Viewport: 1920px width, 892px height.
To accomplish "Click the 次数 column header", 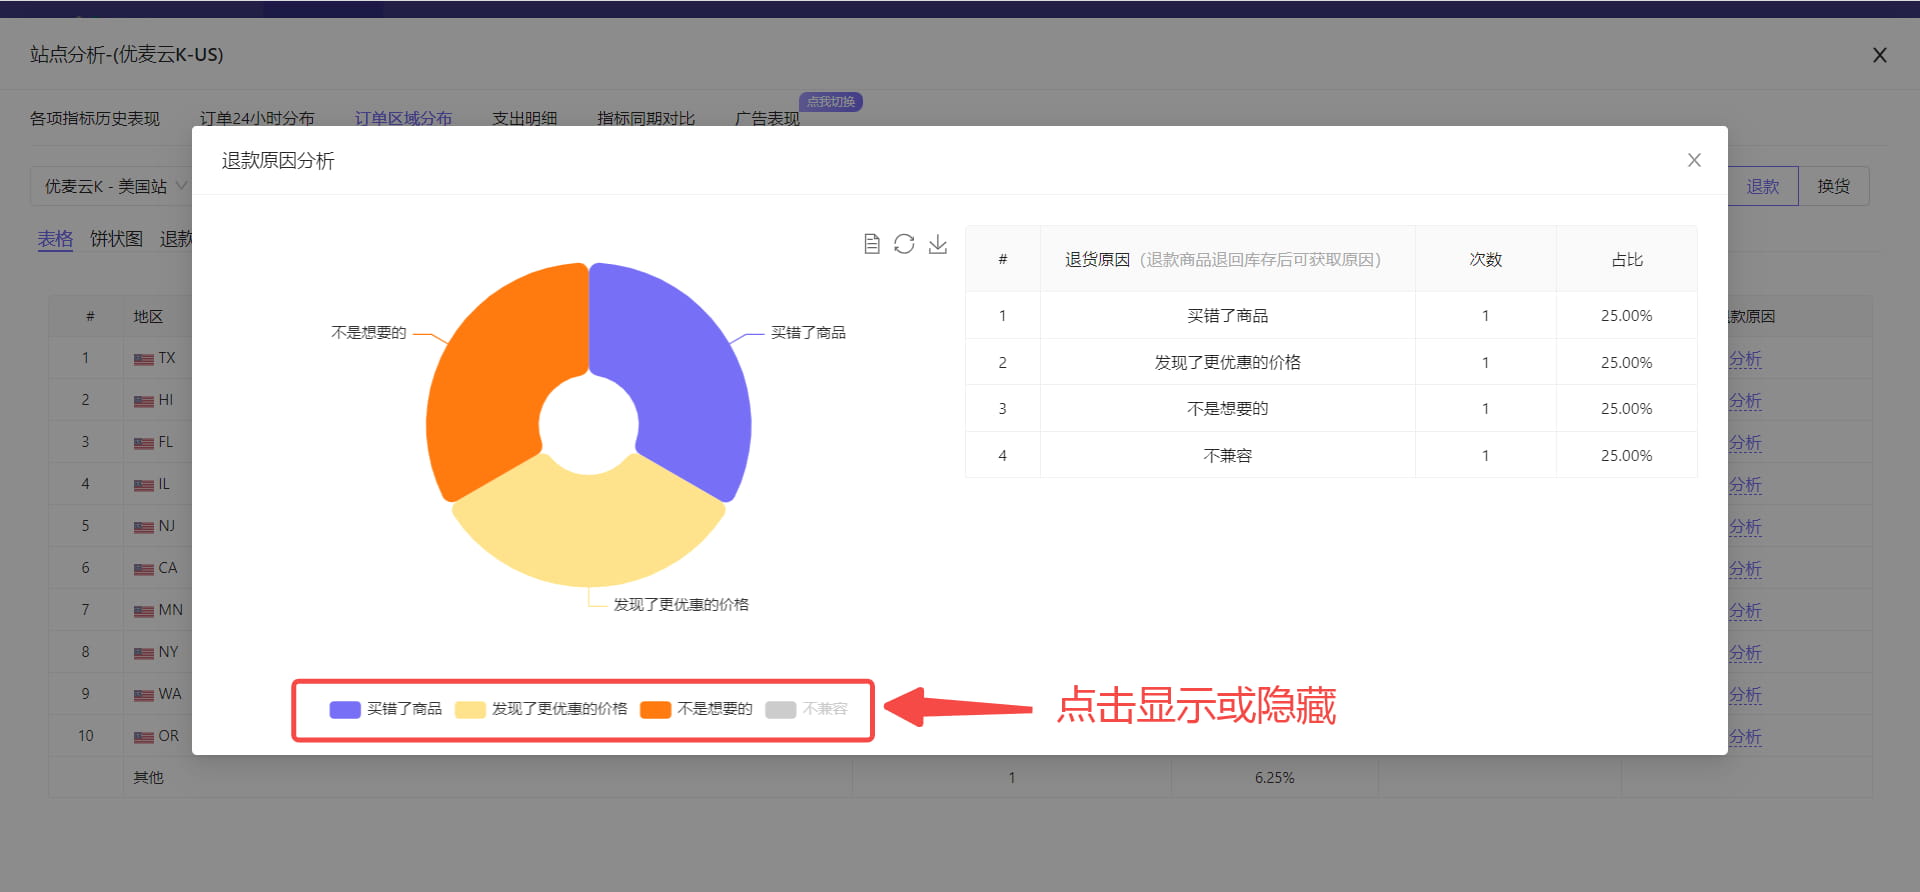I will pyautogui.click(x=1485, y=259).
